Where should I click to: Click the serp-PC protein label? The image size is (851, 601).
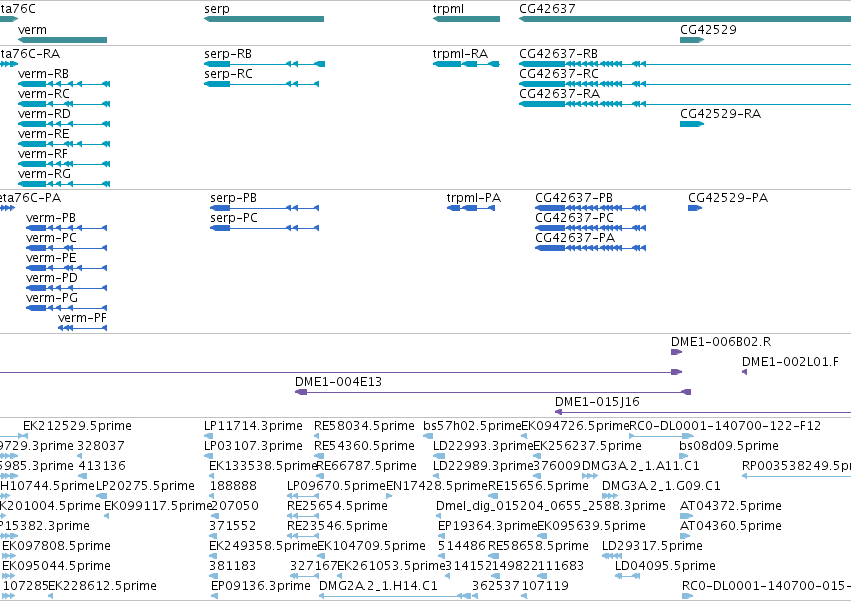coord(233,218)
